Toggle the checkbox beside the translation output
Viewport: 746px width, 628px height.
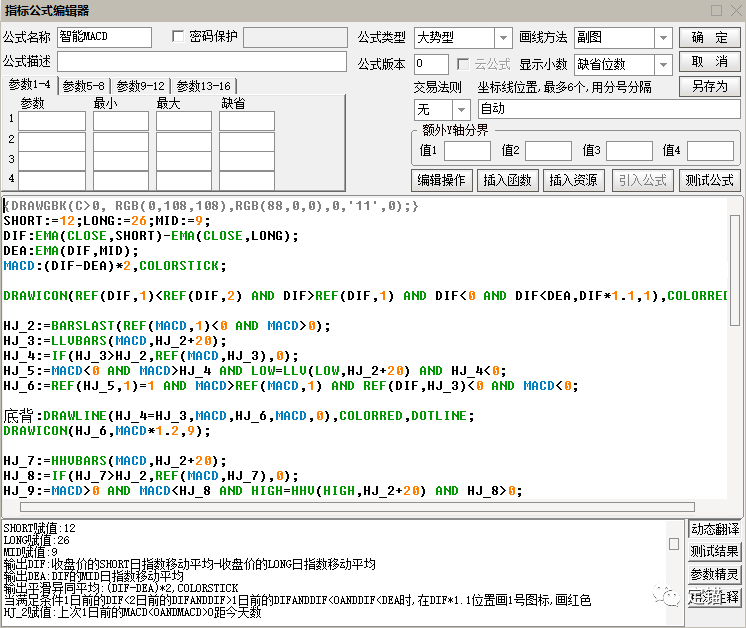[x=674, y=544]
